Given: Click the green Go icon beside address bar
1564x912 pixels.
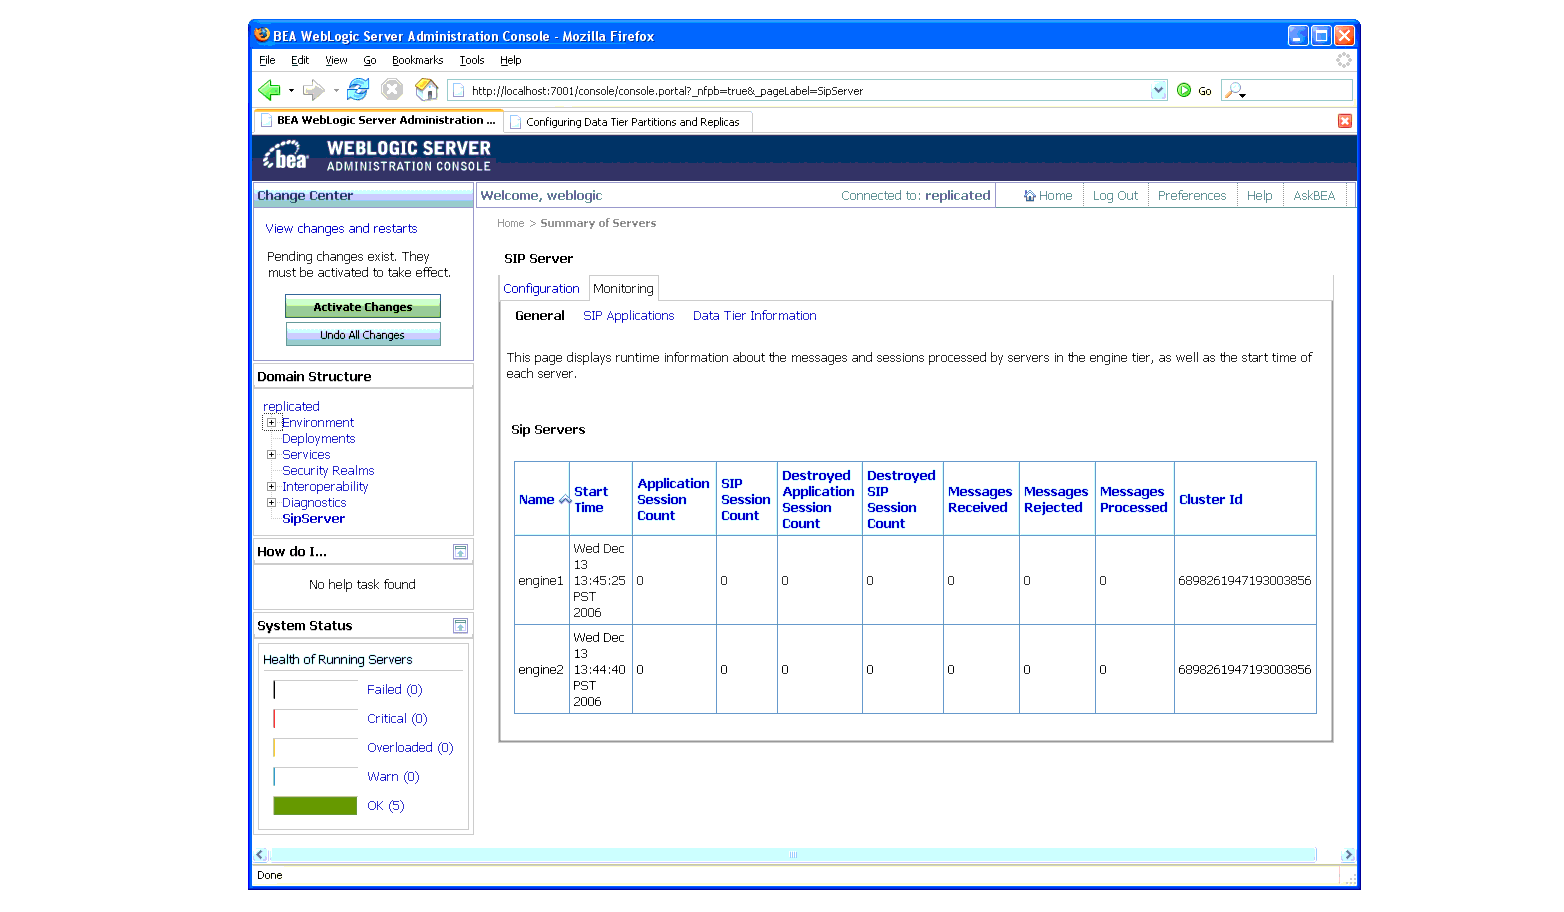Looking at the screenshot, I should click(x=1184, y=90).
